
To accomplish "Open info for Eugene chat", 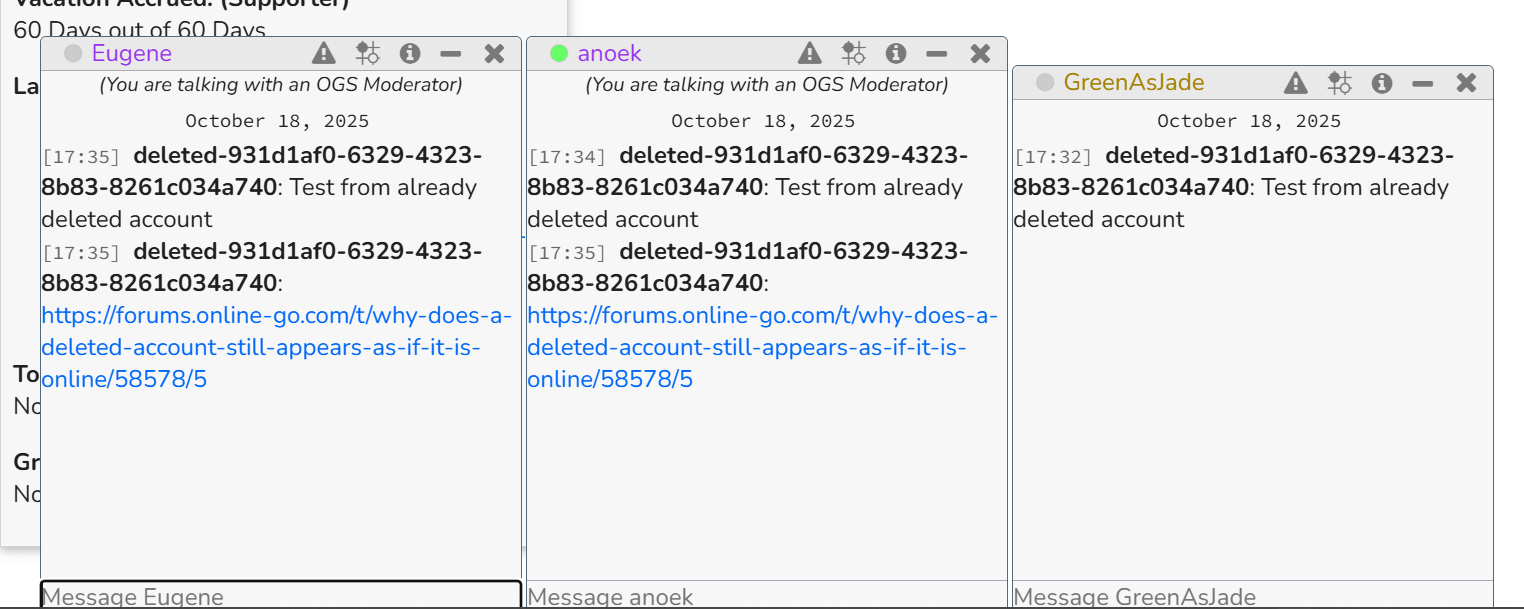I will coord(410,54).
